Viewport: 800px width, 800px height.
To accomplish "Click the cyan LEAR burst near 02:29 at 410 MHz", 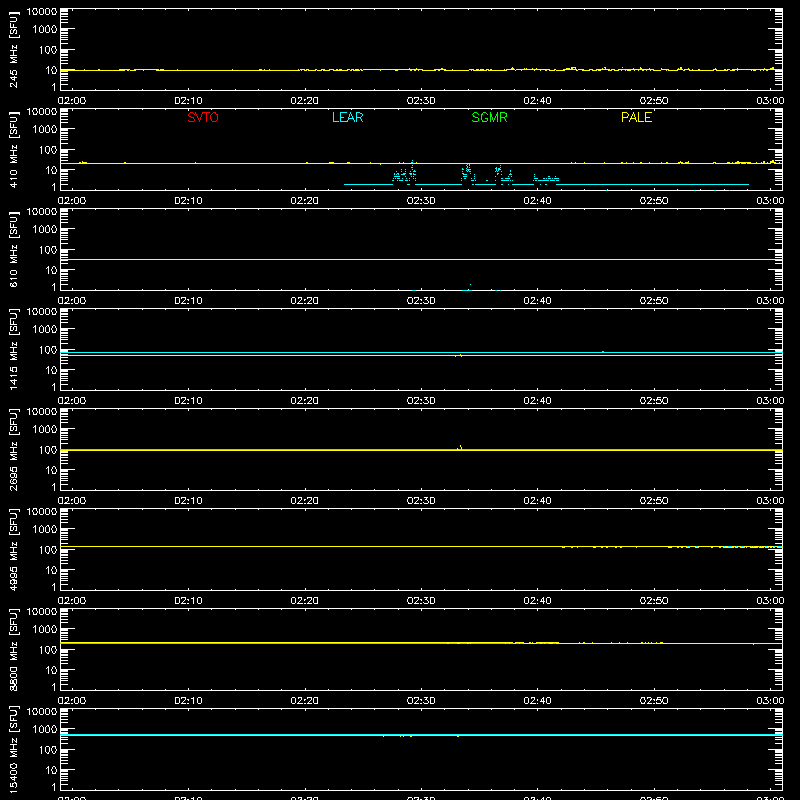I will click(x=405, y=172).
